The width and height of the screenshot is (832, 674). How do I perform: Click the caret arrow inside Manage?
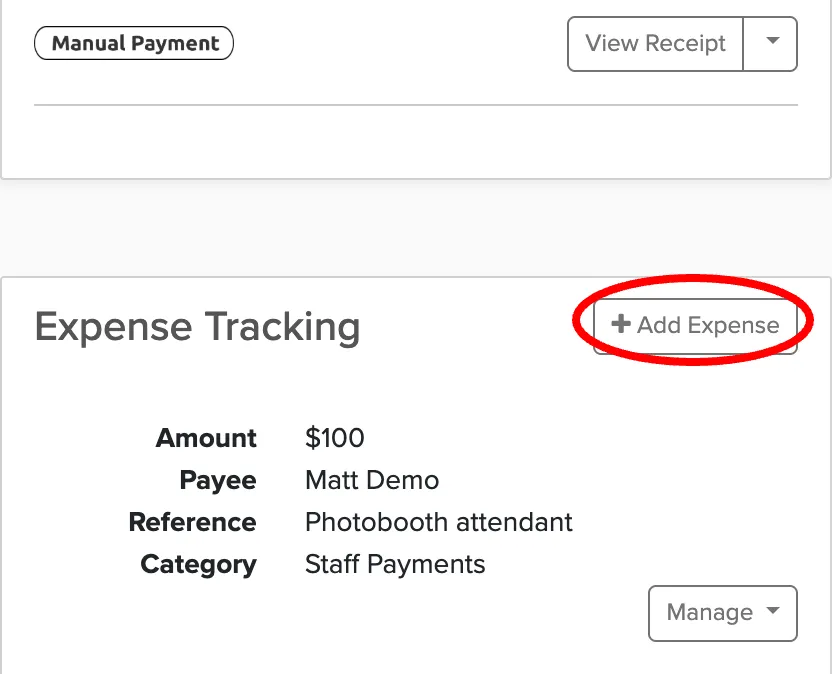774,610
